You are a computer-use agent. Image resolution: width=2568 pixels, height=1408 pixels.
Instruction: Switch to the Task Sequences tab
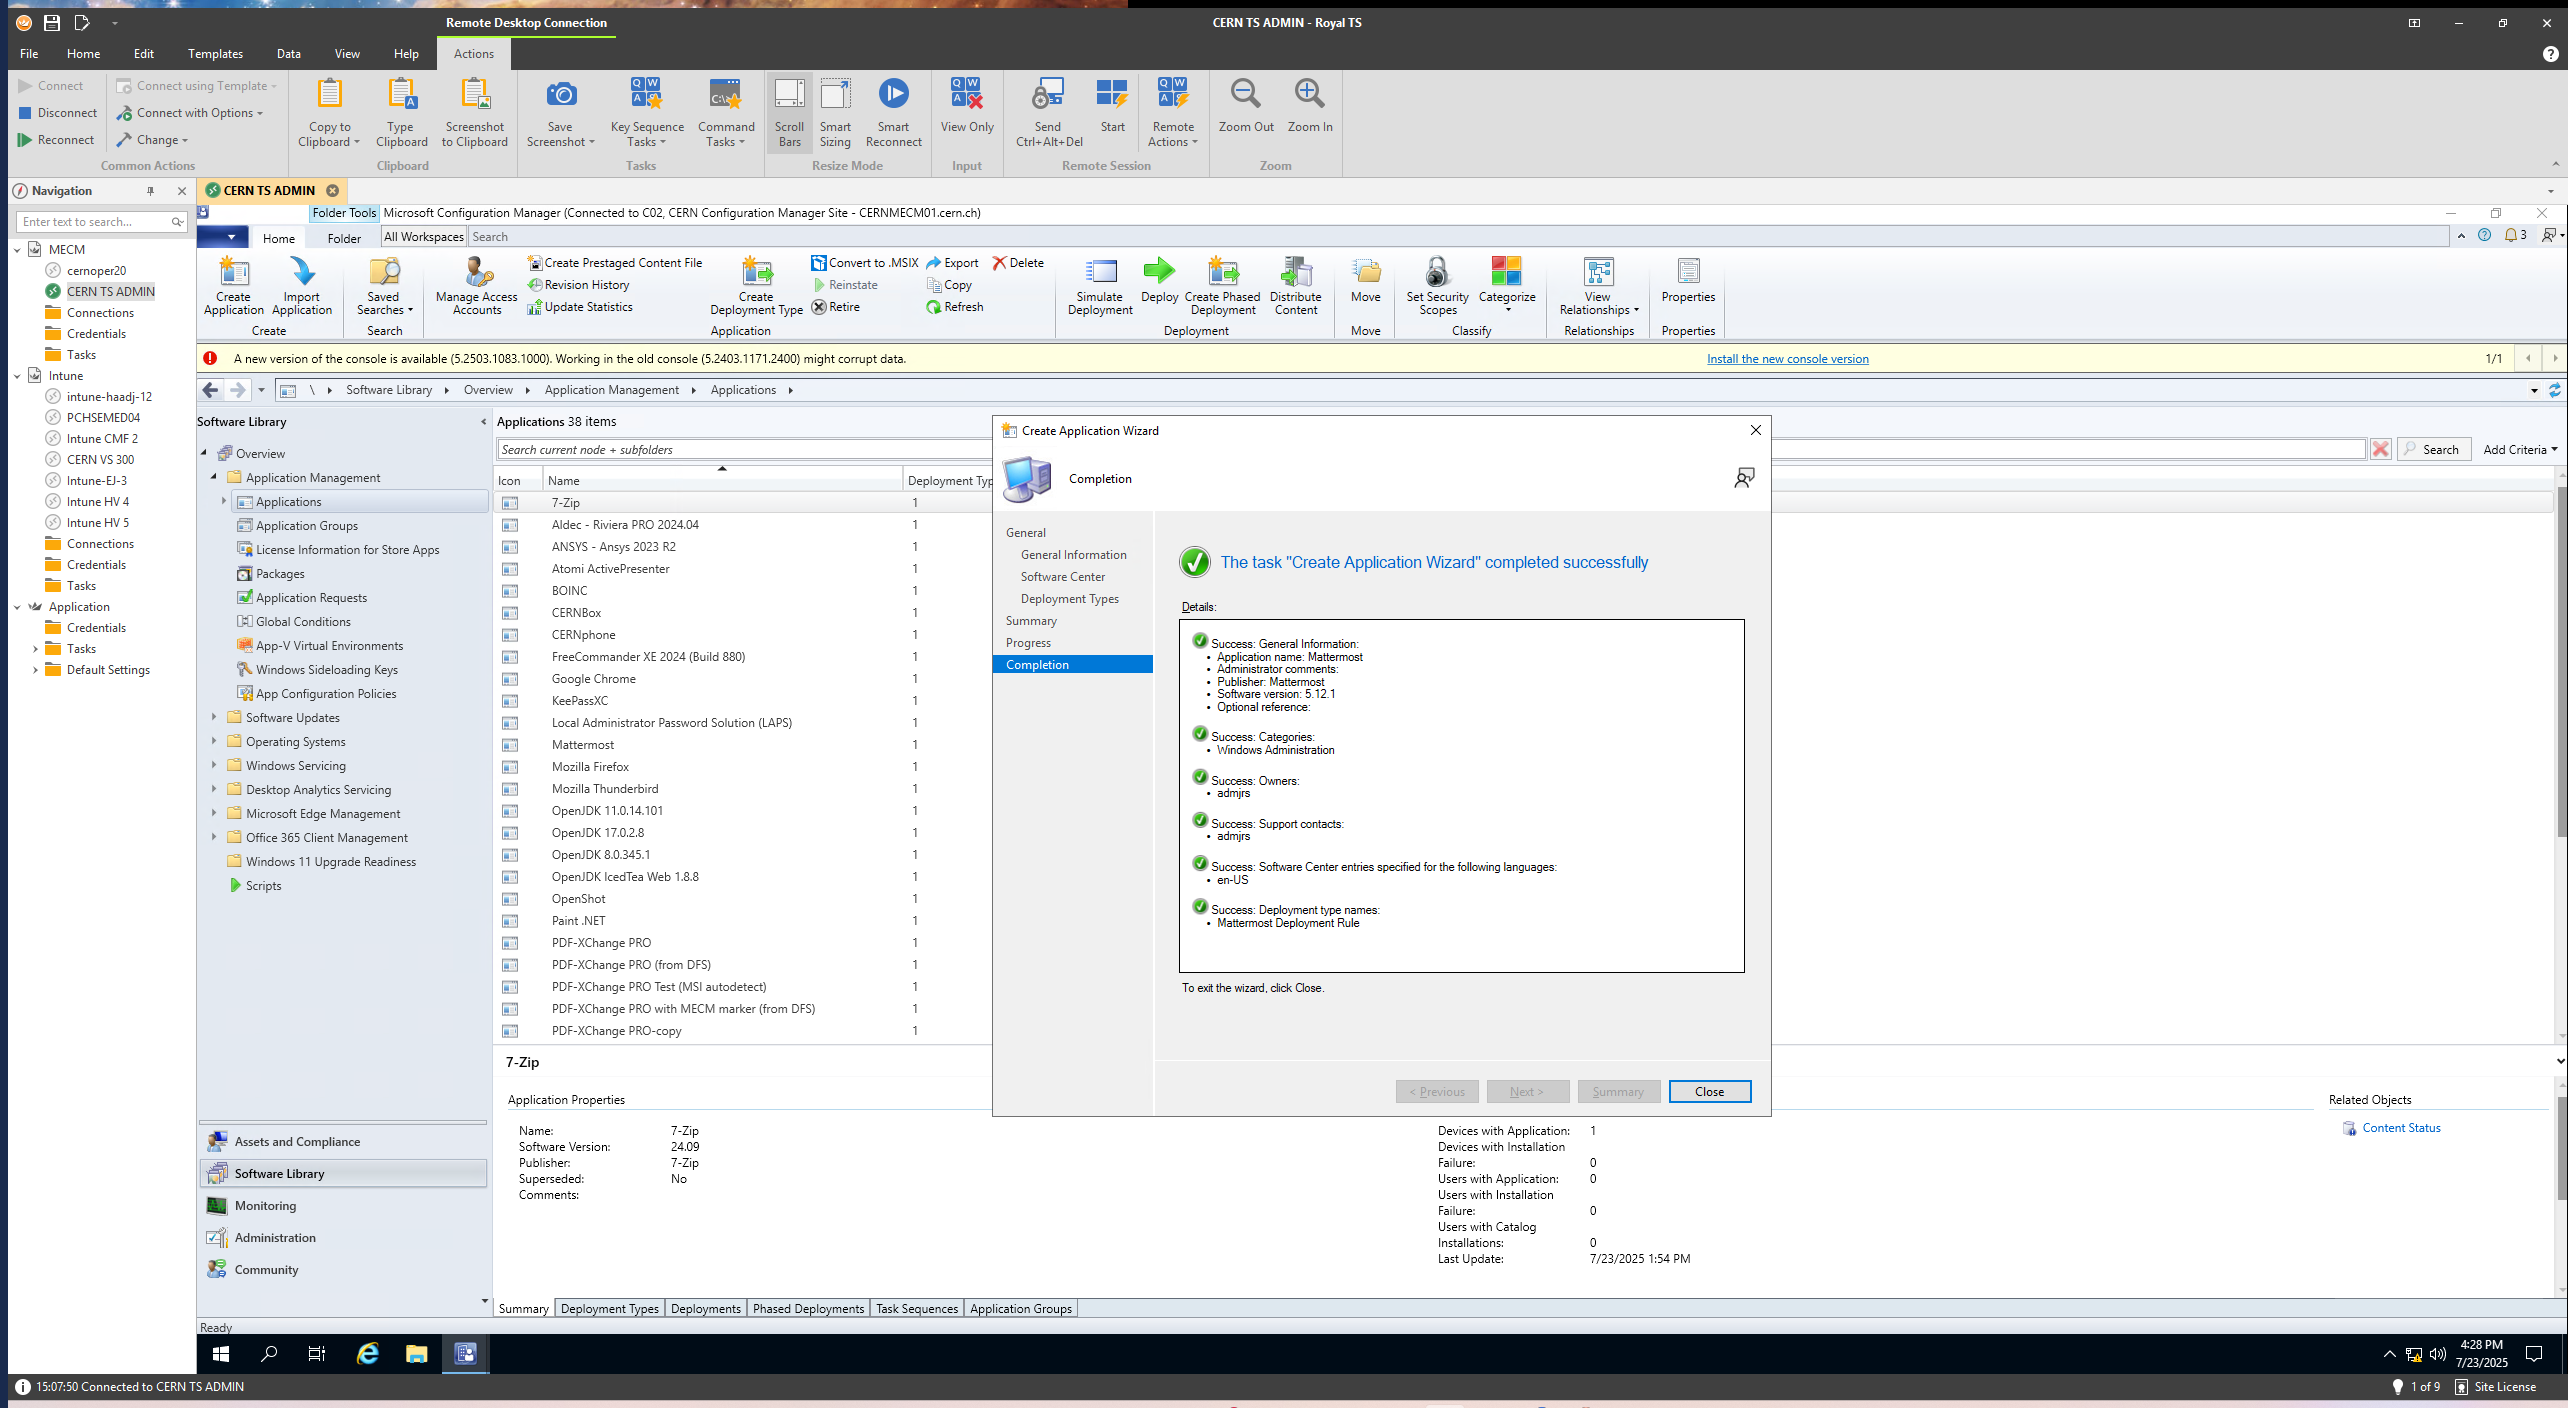click(917, 1308)
